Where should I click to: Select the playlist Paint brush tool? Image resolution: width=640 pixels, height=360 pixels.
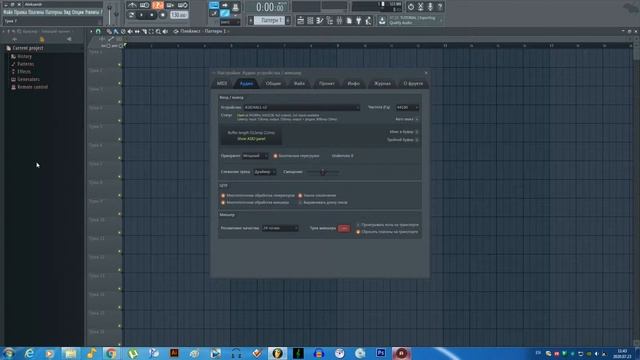click(x=116, y=31)
